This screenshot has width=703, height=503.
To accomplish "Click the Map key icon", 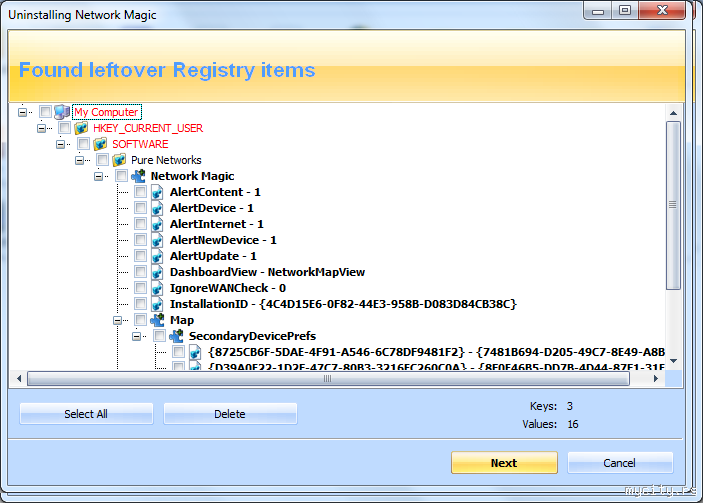I will (x=157, y=320).
